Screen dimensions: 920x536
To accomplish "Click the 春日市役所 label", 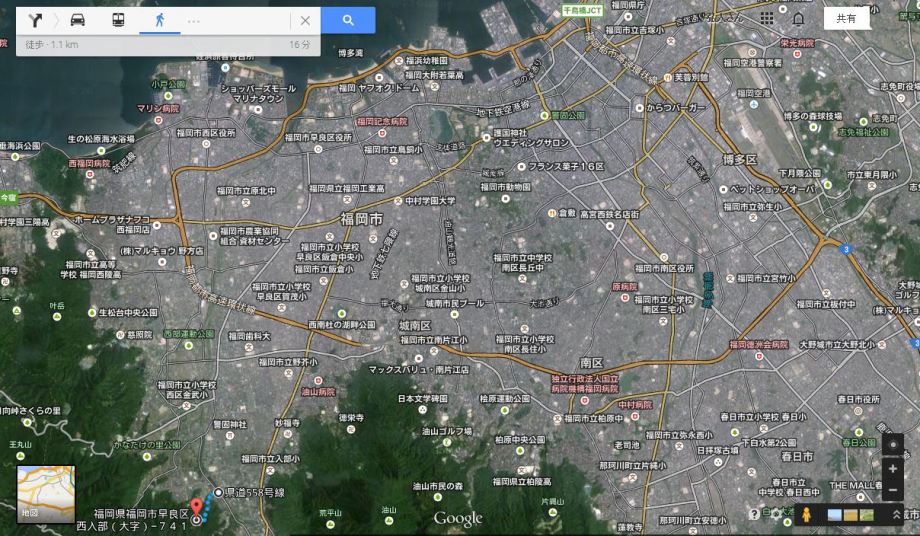I will [858, 399].
